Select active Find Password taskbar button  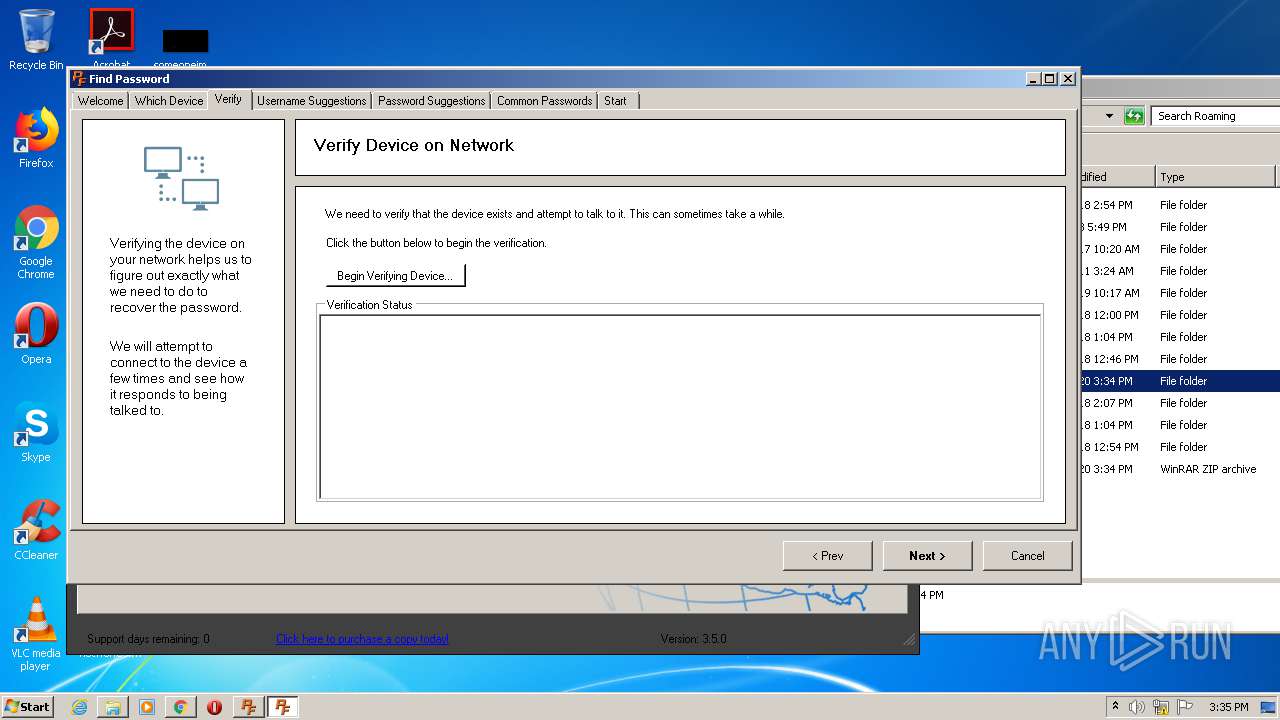pos(282,707)
